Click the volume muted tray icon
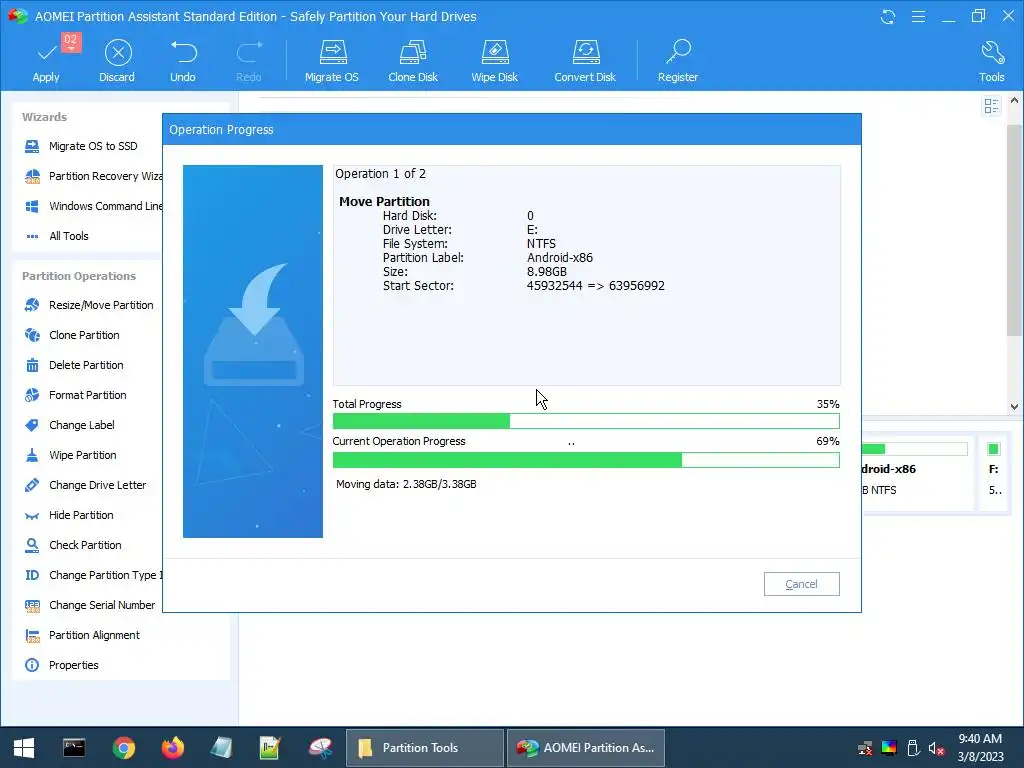Screen dimensions: 1024x768 936,748
